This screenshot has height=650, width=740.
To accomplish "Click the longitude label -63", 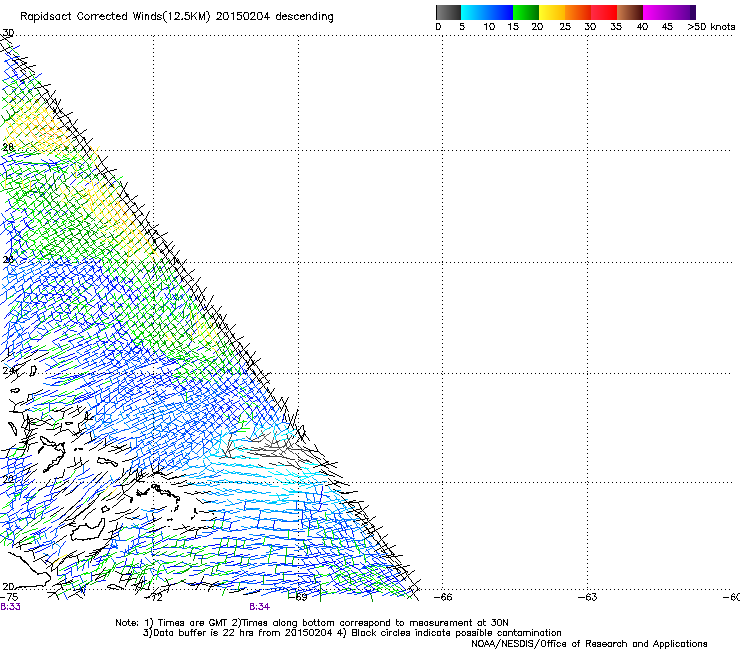I will [588, 597].
